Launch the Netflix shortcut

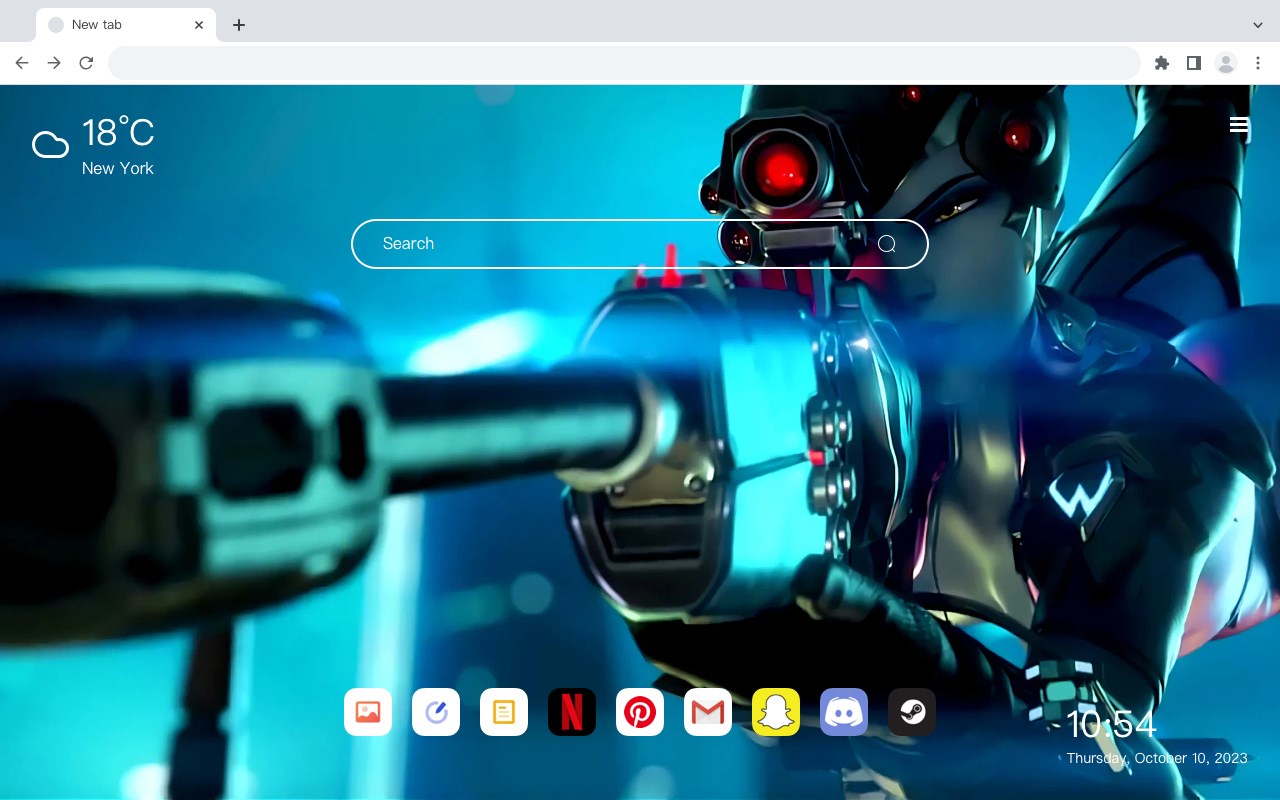coord(572,712)
